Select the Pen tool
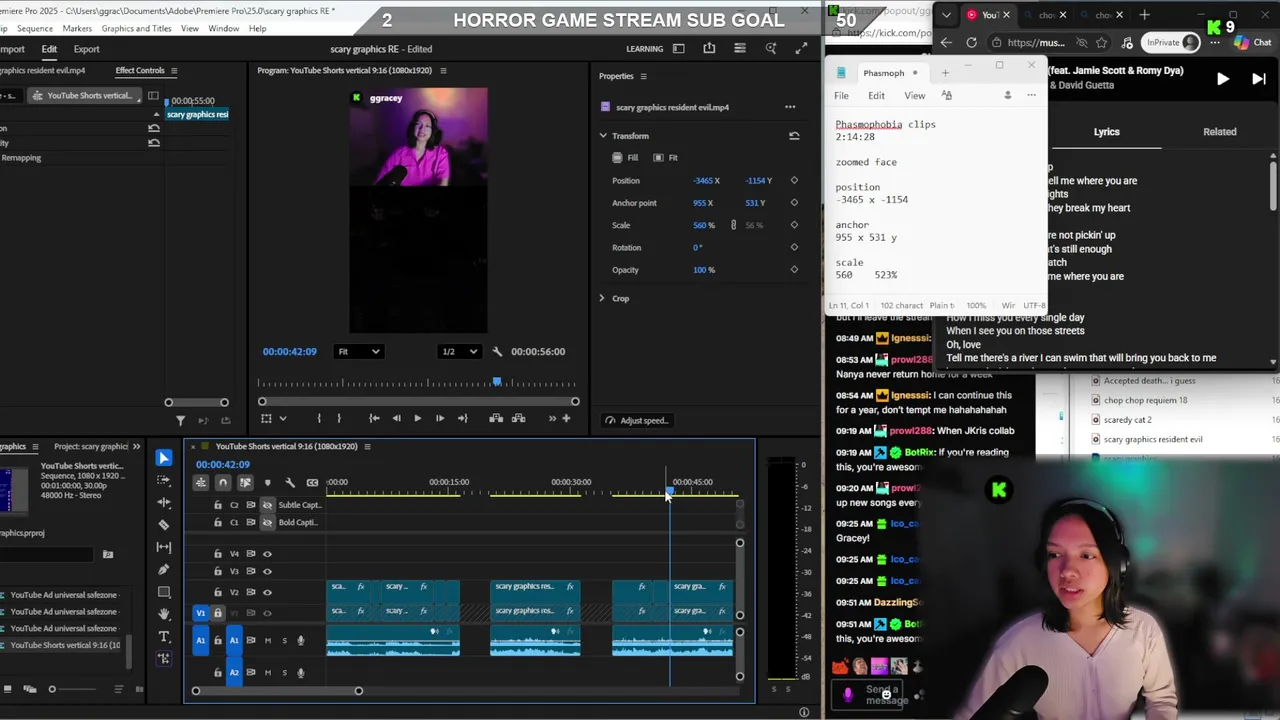The width and height of the screenshot is (1280, 720). (164, 569)
